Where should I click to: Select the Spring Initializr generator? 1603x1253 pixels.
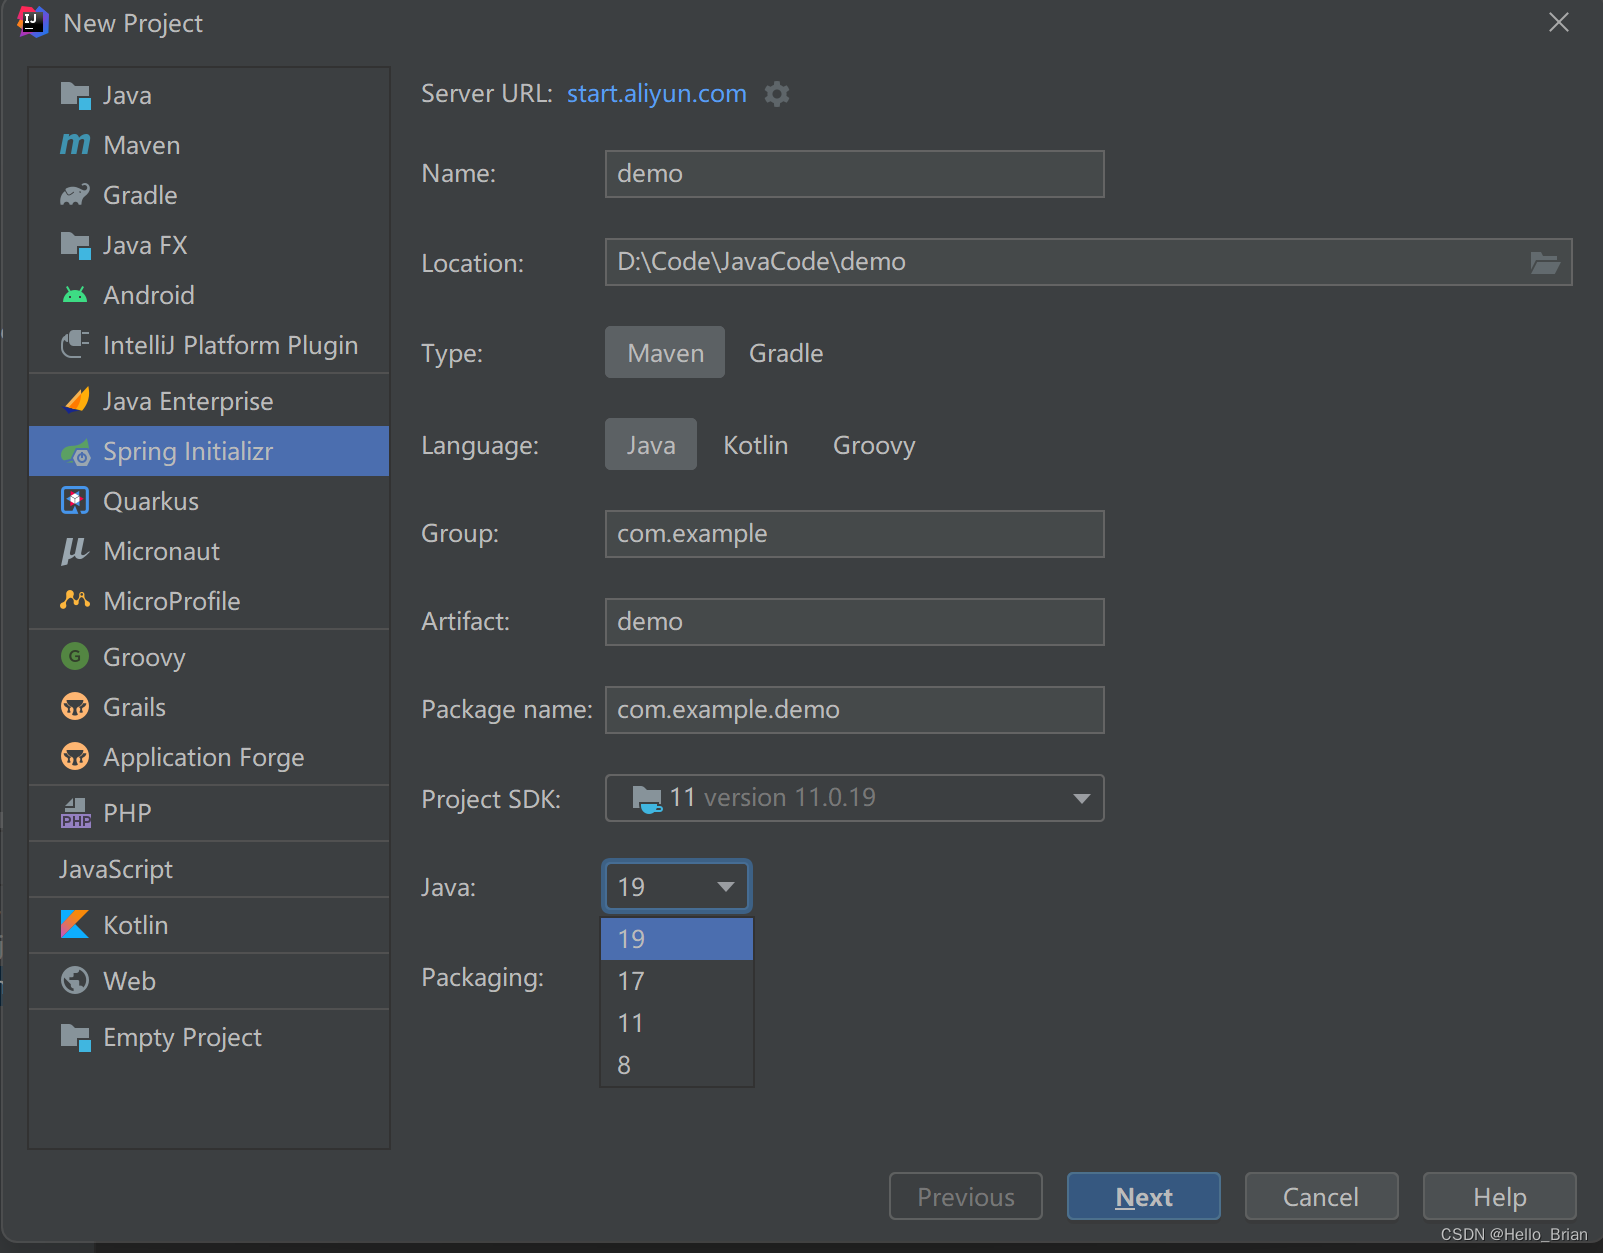pyautogui.click(x=209, y=451)
